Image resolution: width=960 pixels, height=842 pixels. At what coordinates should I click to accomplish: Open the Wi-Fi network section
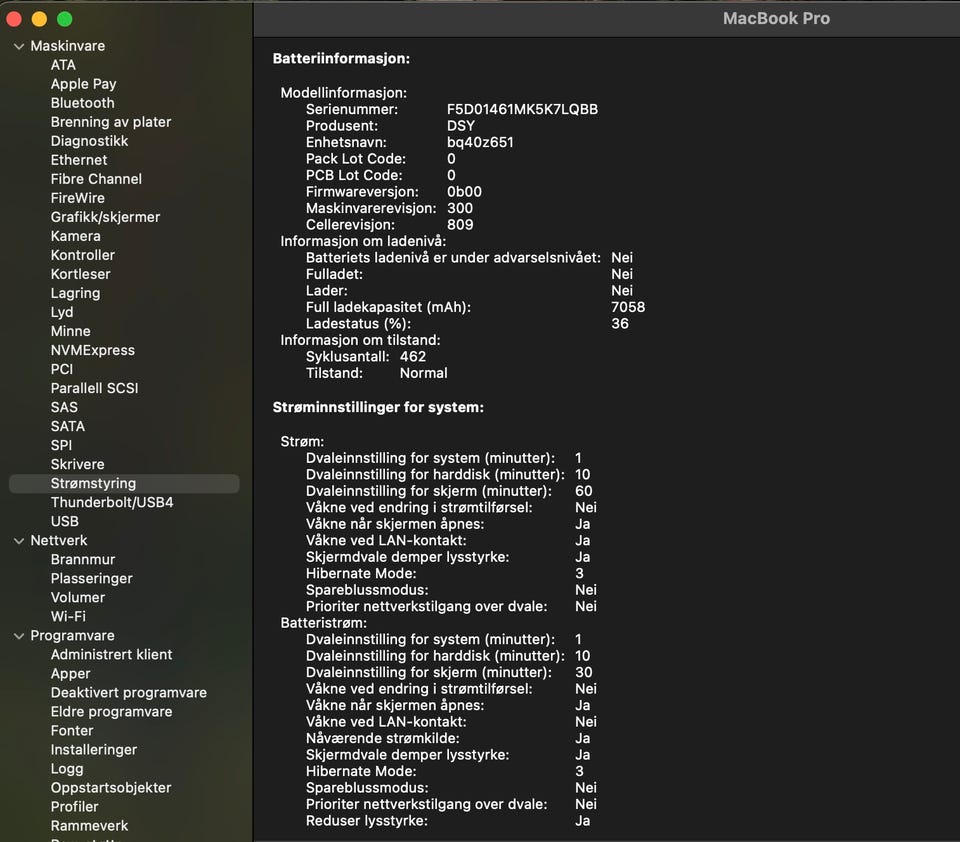(68, 616)
